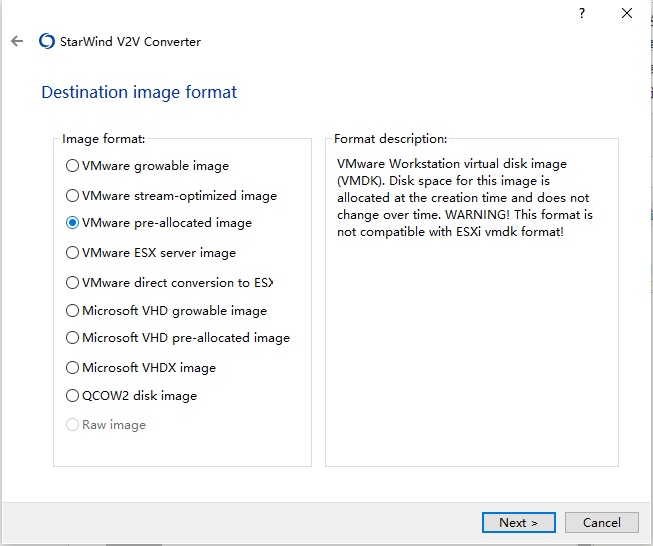Go back using the back arrow
653x546 pixels.
(17, 42)
